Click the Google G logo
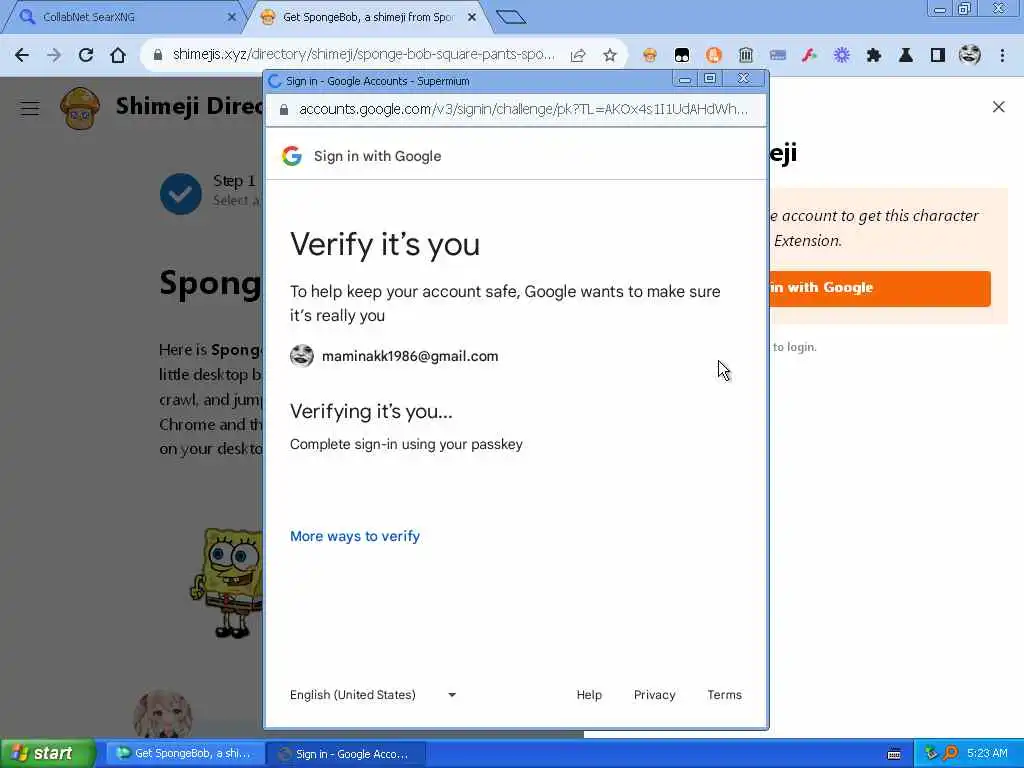The height and width of the screenshot is (768, 1024). (292, 156)
